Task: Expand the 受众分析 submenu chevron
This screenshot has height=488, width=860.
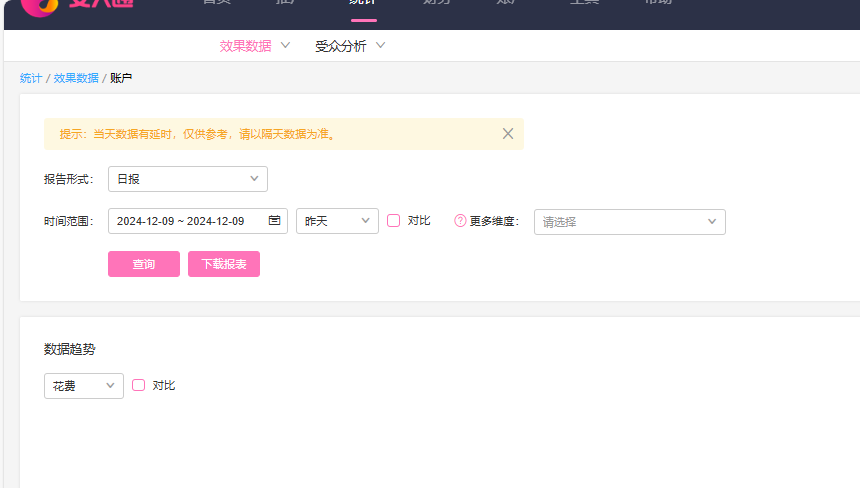Action: 380,46
